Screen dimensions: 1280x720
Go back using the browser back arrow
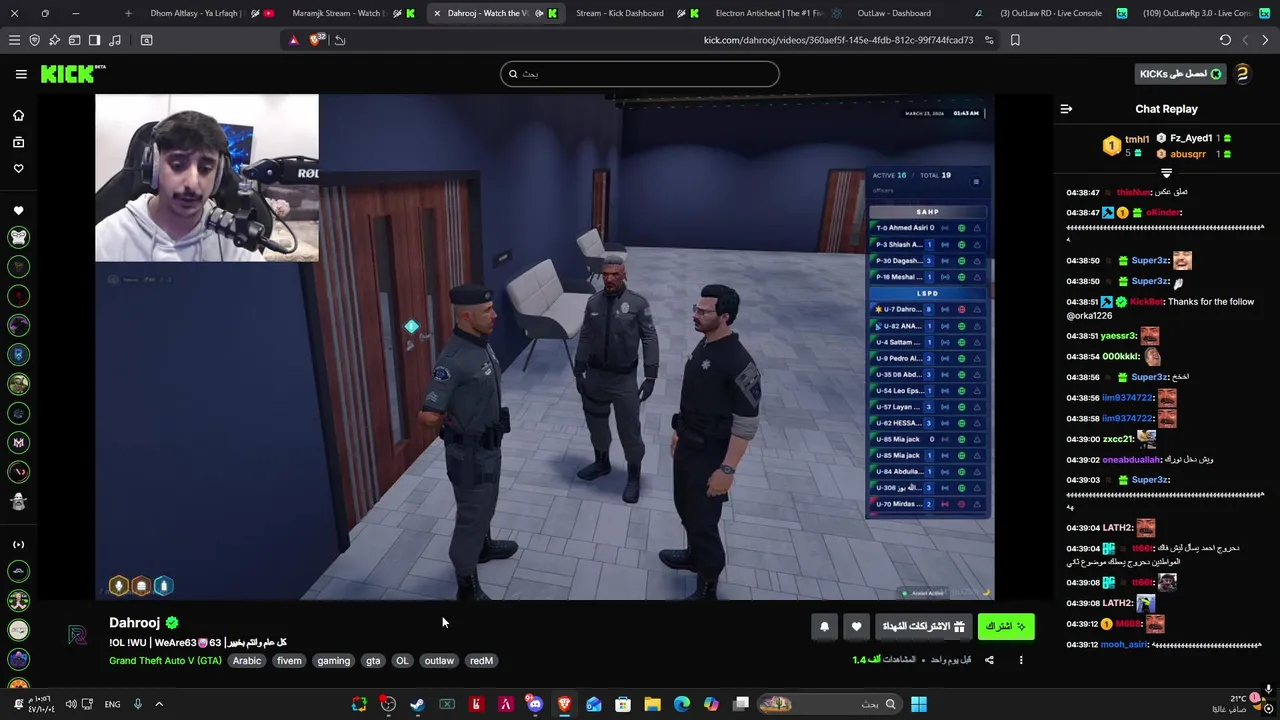point(1265,40)
